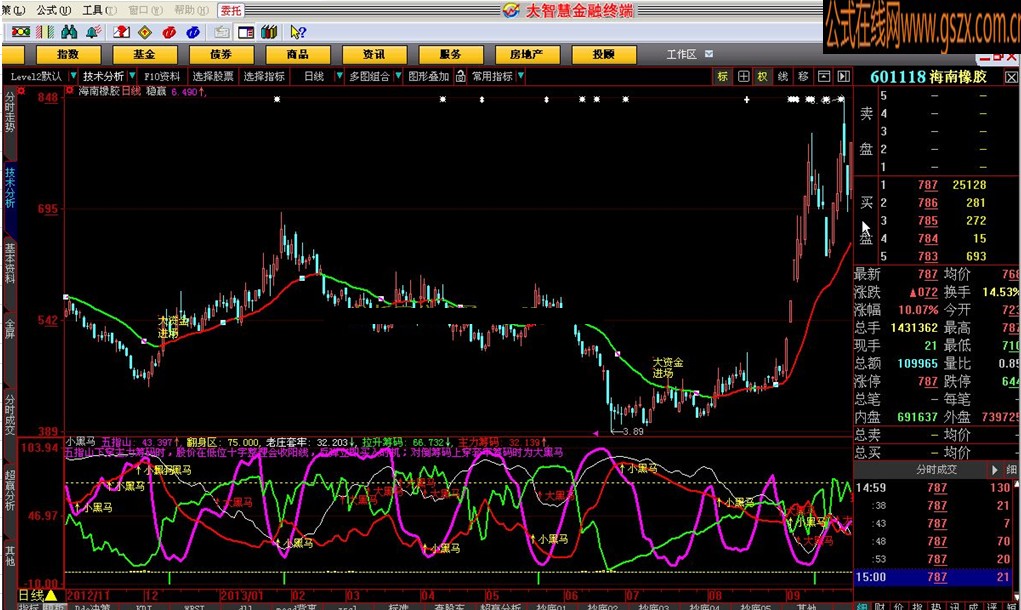The height and width of the screenshot is (610, 1021).
Task: Click the traffic light indicator toolbar icon
Action: [20, 32]
